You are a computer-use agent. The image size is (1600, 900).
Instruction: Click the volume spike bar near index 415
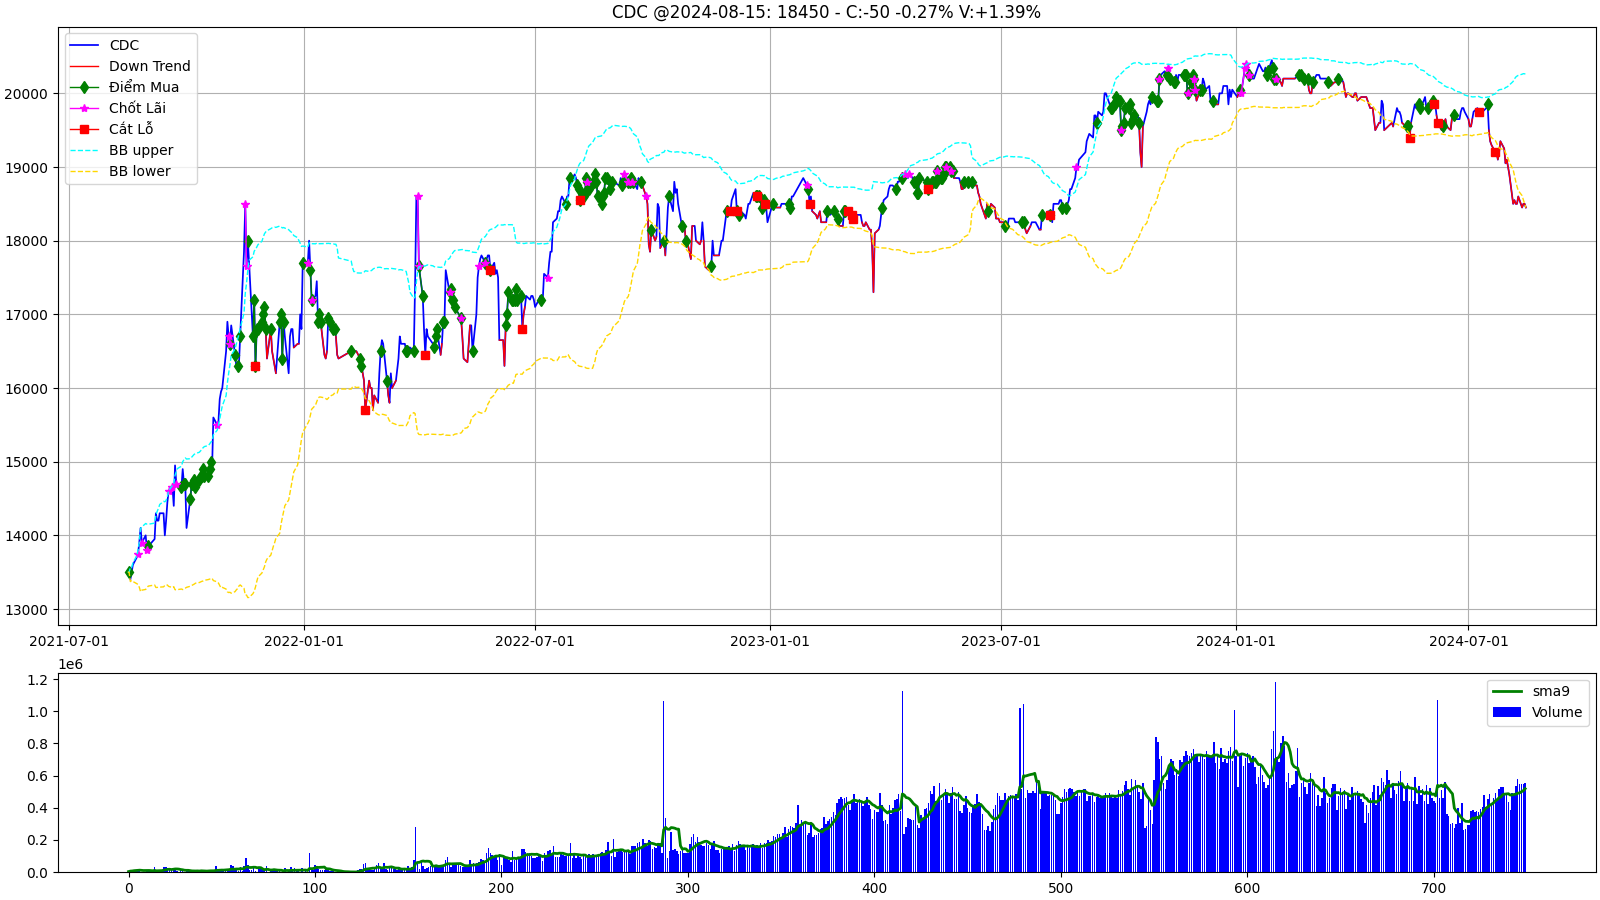[902, 782]
